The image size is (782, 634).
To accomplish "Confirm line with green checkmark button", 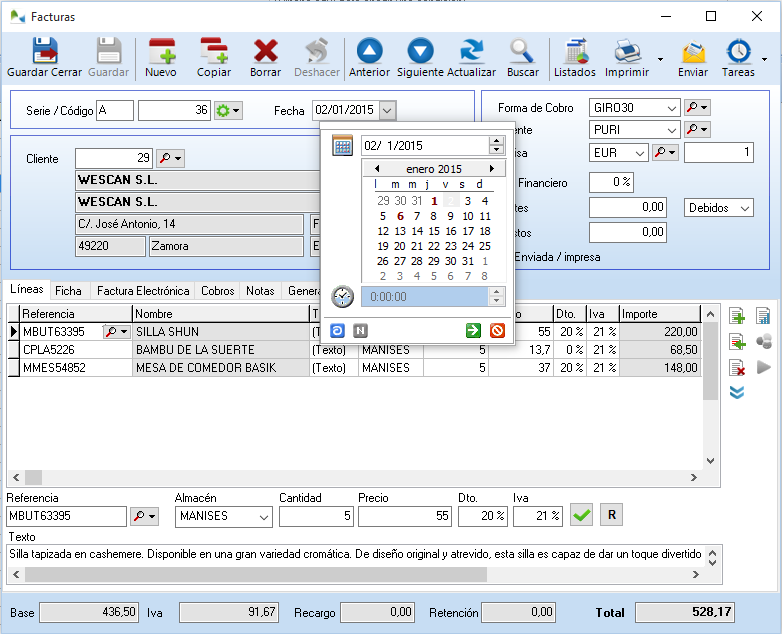I will click(x=581, y=516).
